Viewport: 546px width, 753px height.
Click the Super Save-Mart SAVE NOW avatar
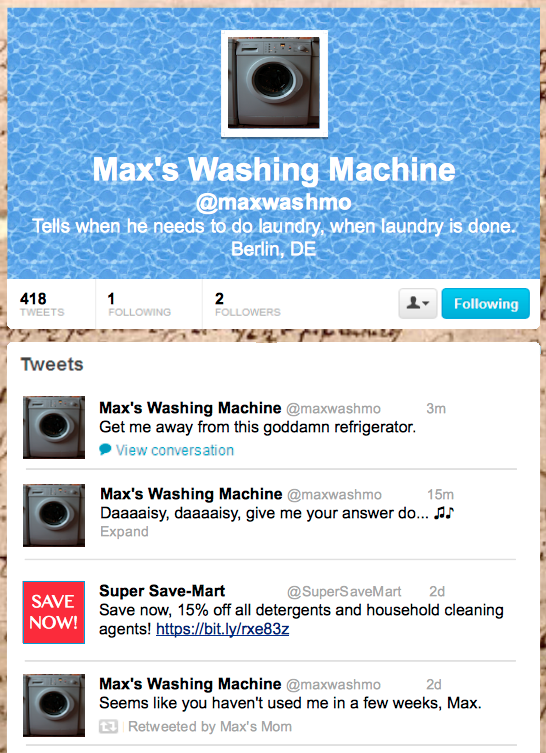click(54, 612)
